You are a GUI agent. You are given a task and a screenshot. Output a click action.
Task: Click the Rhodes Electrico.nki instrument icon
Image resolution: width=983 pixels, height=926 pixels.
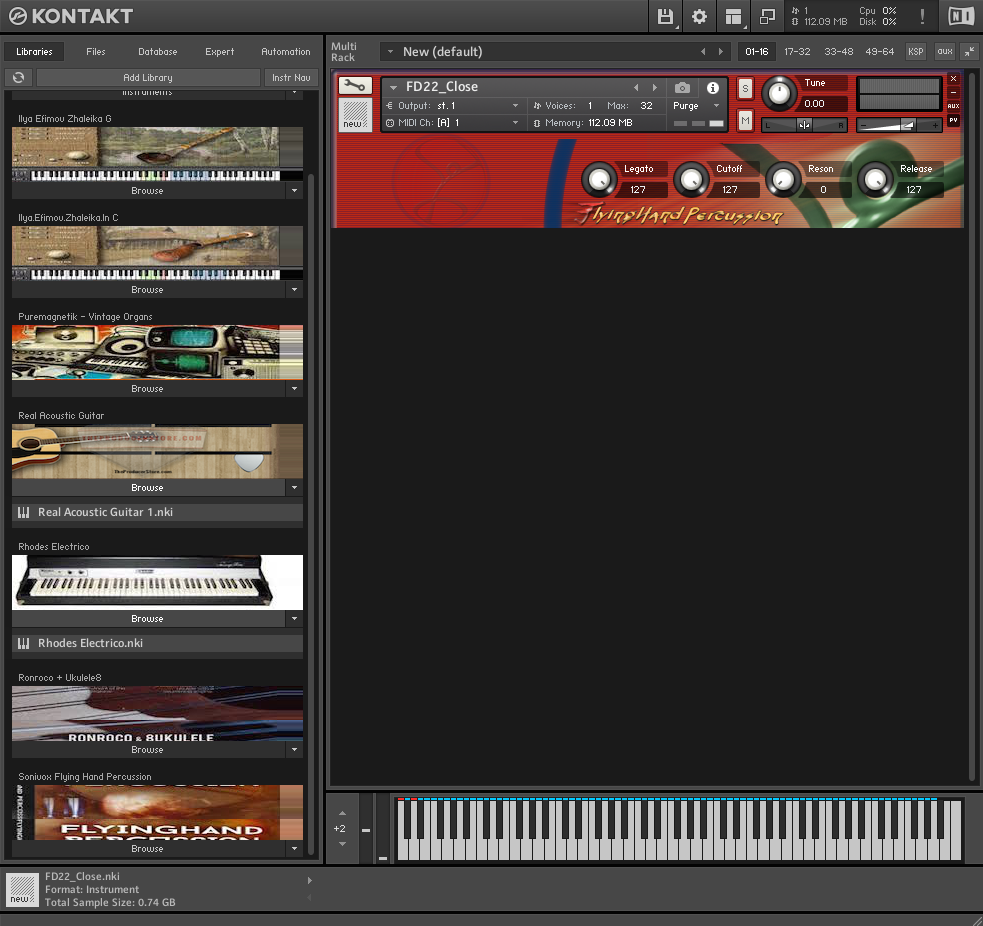(x=24, y=644)
